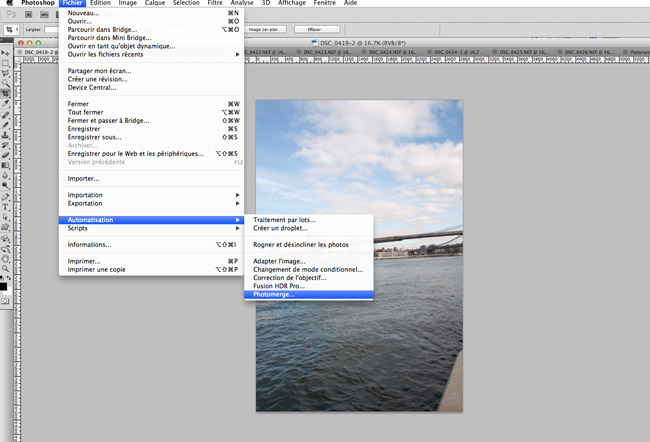Select the Path Selection tool

5,217
